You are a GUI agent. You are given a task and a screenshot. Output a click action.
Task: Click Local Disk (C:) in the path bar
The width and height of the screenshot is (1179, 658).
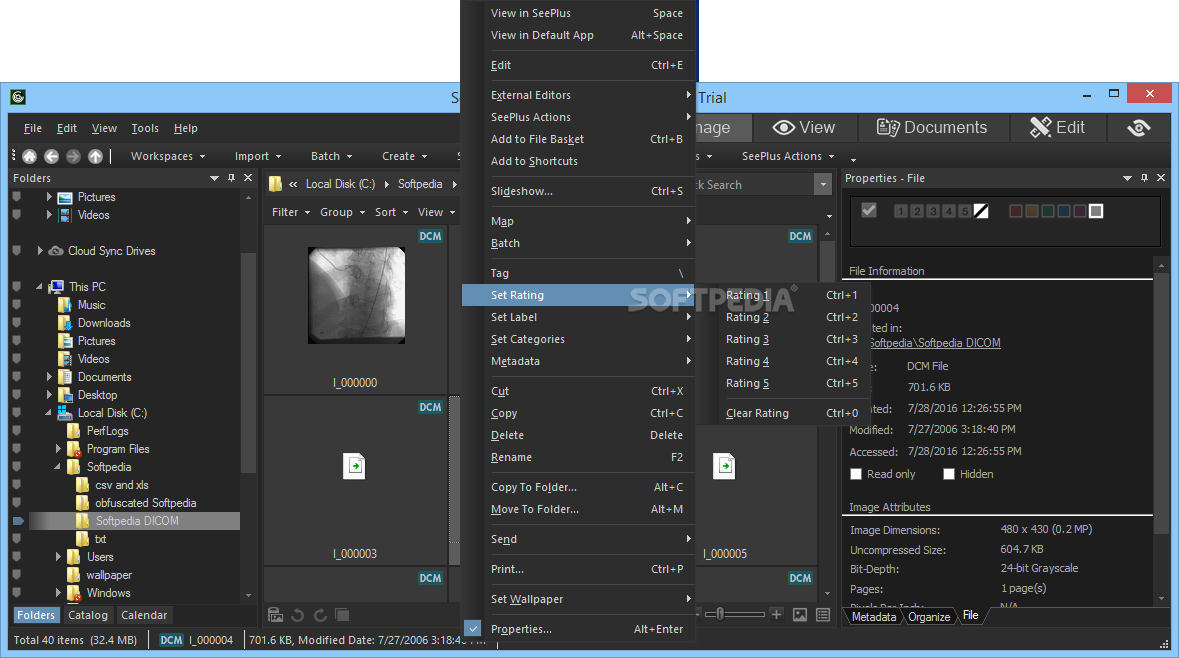tap(340, 183)
